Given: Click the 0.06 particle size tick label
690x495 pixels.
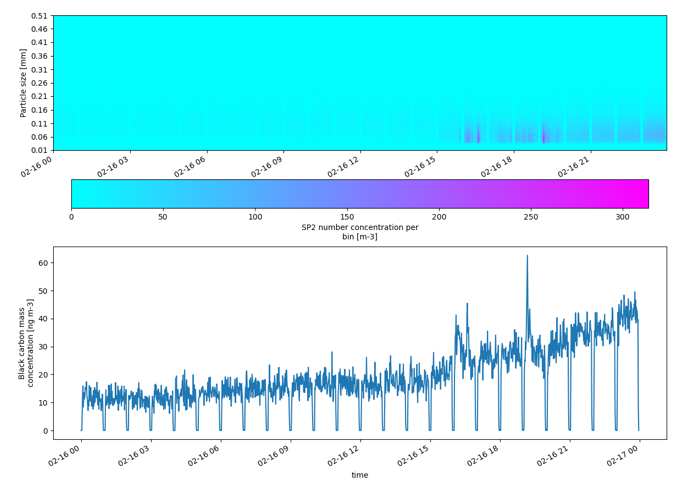Looking at the screenshot, I should pyautogui.click(x=39, y=137).
